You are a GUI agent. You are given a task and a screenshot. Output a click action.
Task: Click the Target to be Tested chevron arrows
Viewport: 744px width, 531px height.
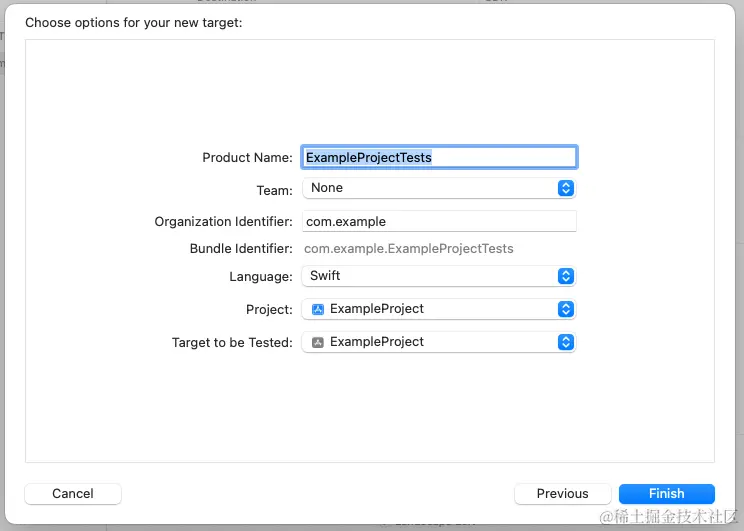point(565,342)
